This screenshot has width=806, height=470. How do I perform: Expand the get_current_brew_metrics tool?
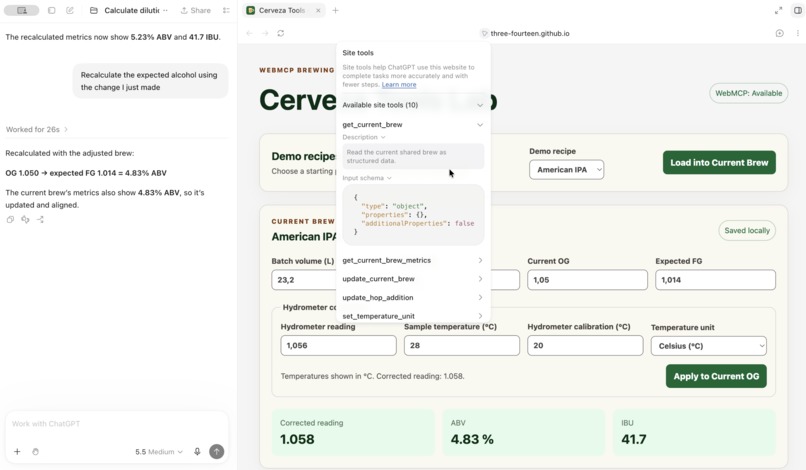click(413, 260)
